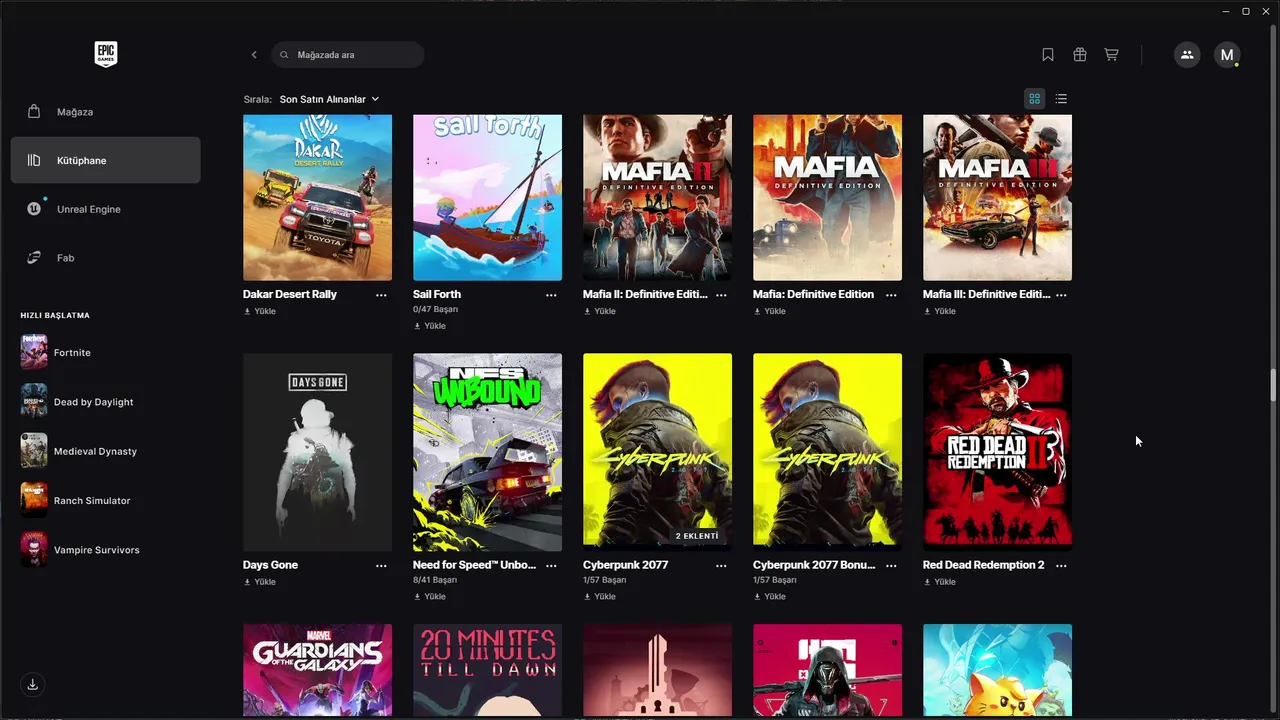
Task: Select Kütüphane in the sidebar
Action: tap(105, 160)
